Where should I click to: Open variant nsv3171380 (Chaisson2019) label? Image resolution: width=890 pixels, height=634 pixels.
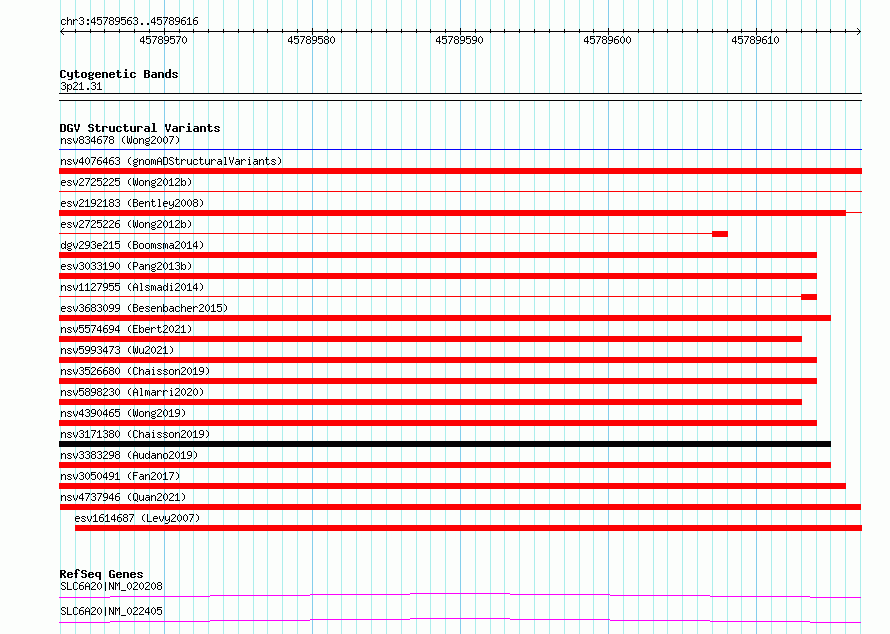tap(135, 434)
